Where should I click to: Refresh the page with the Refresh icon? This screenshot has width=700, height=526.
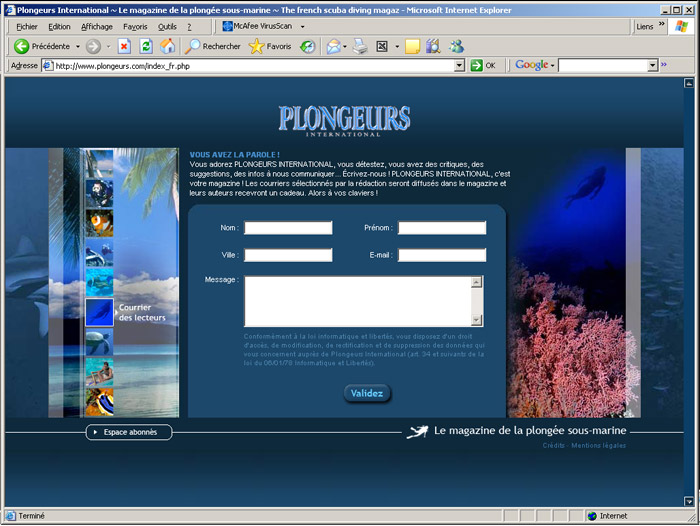click(x=146, y=46)
